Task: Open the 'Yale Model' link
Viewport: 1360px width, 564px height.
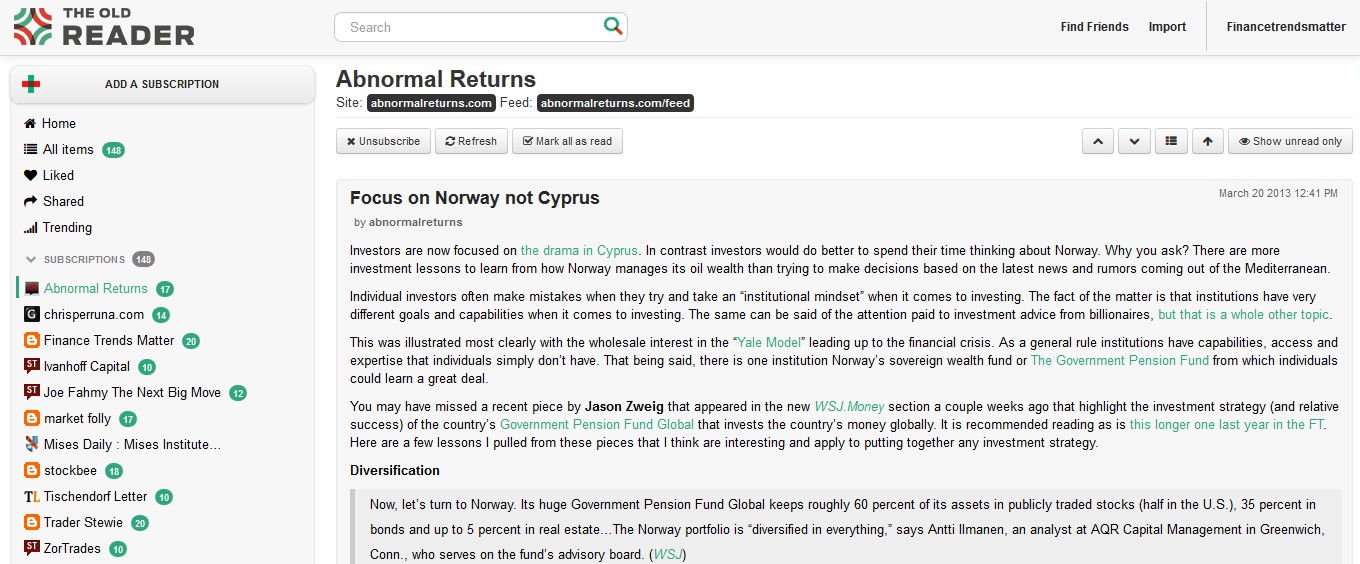Action: (x=771, y=342)
